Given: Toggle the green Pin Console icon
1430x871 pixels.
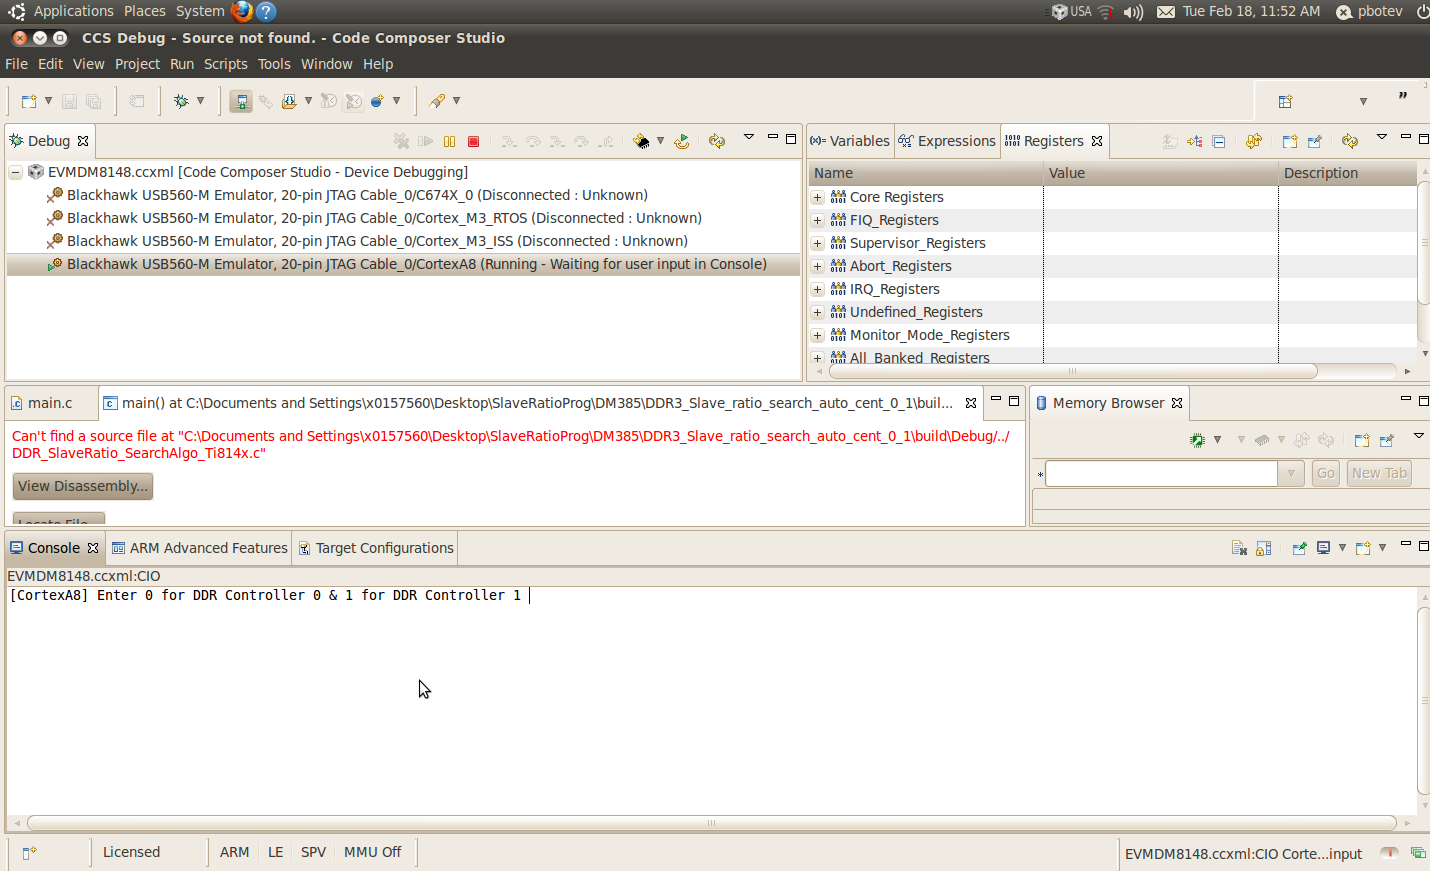Looking at the screenshot, I should pos(1299,548).
